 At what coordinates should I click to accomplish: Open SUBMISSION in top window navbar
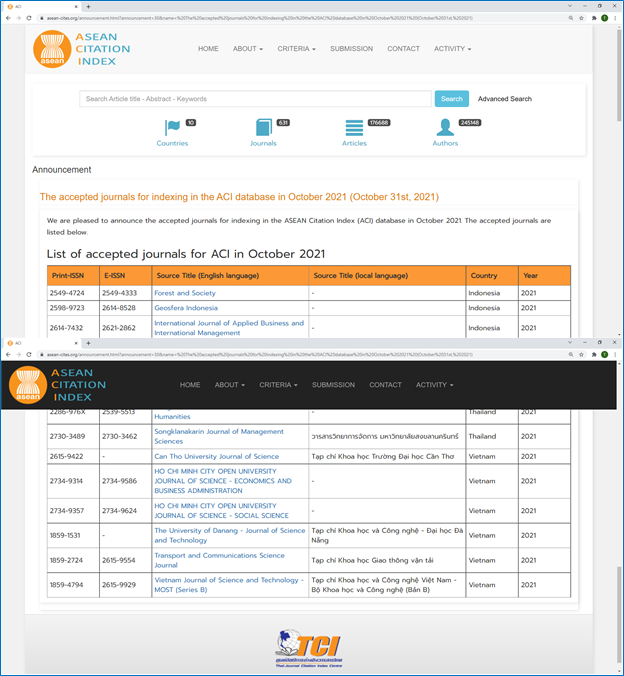pos(351,49)
